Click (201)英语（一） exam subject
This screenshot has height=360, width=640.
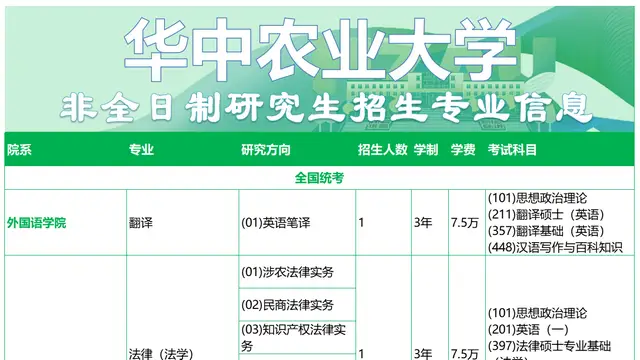[528, 330]
